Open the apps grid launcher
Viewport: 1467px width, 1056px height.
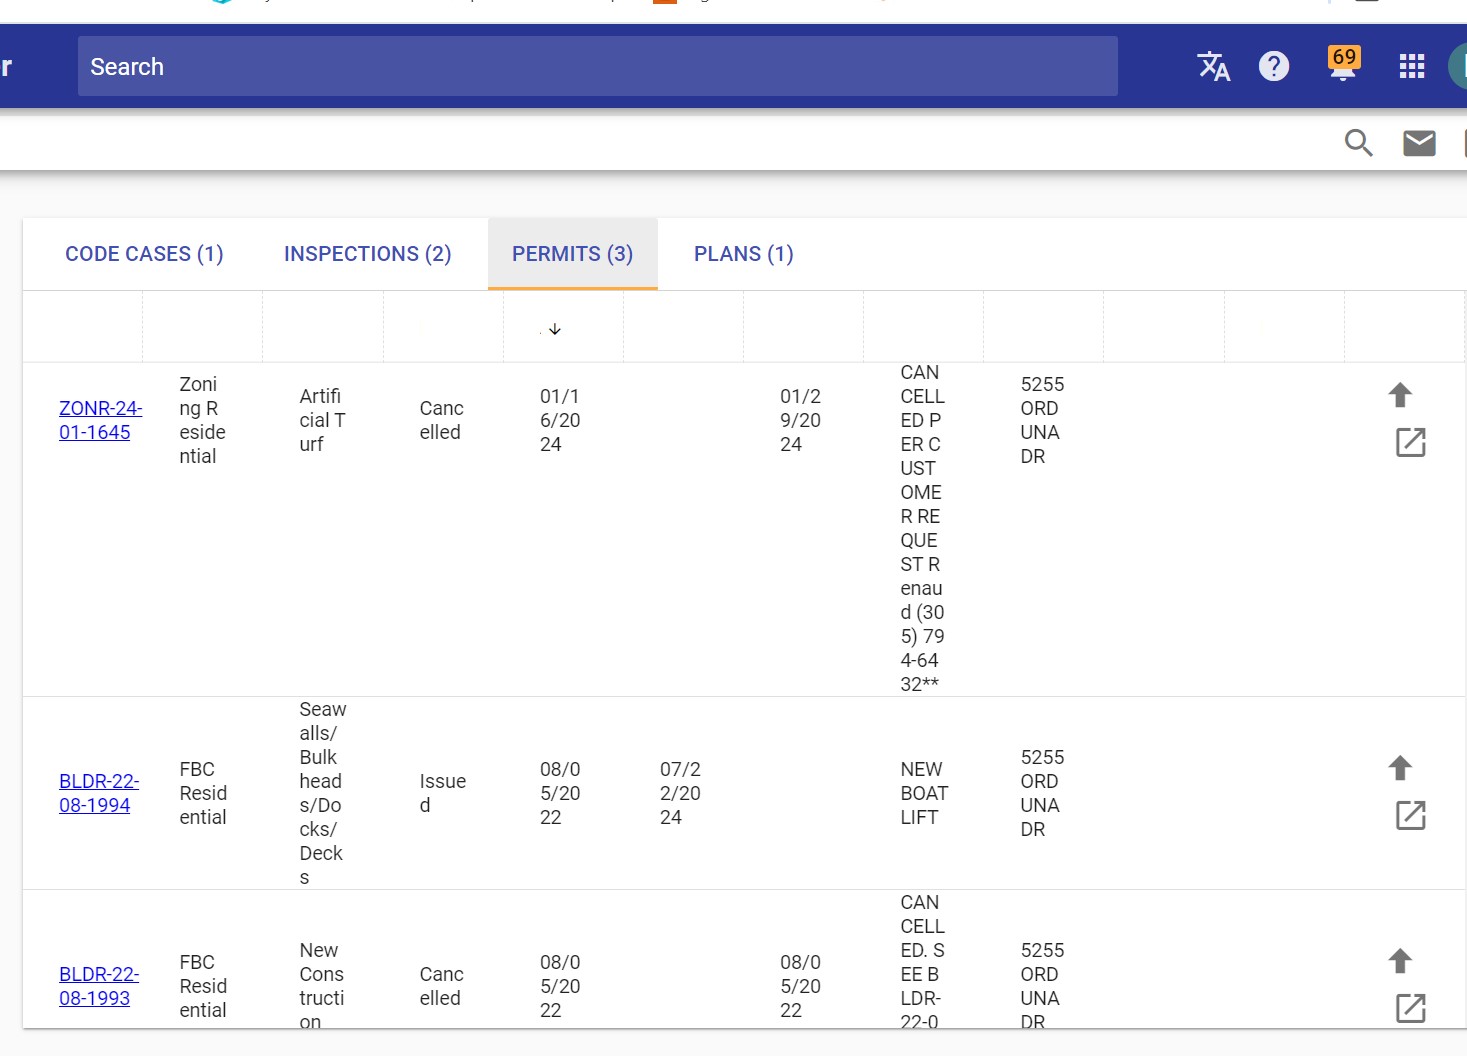pyautogui.click(x=1411, y=67)
